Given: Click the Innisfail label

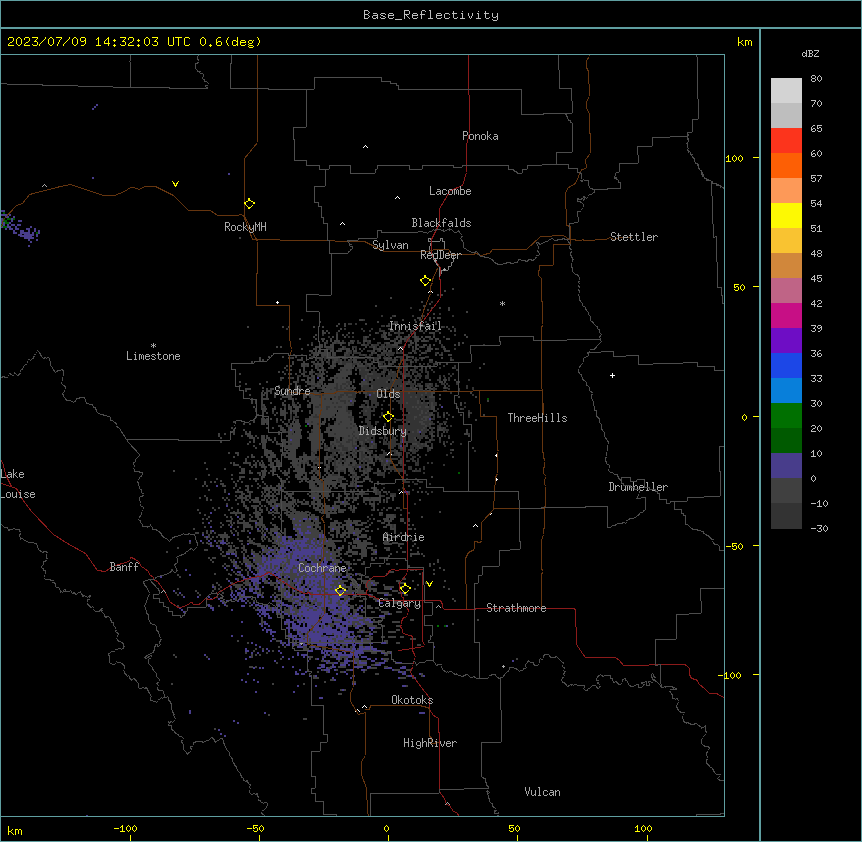Looking at the screenshot, I should (415, 326).
